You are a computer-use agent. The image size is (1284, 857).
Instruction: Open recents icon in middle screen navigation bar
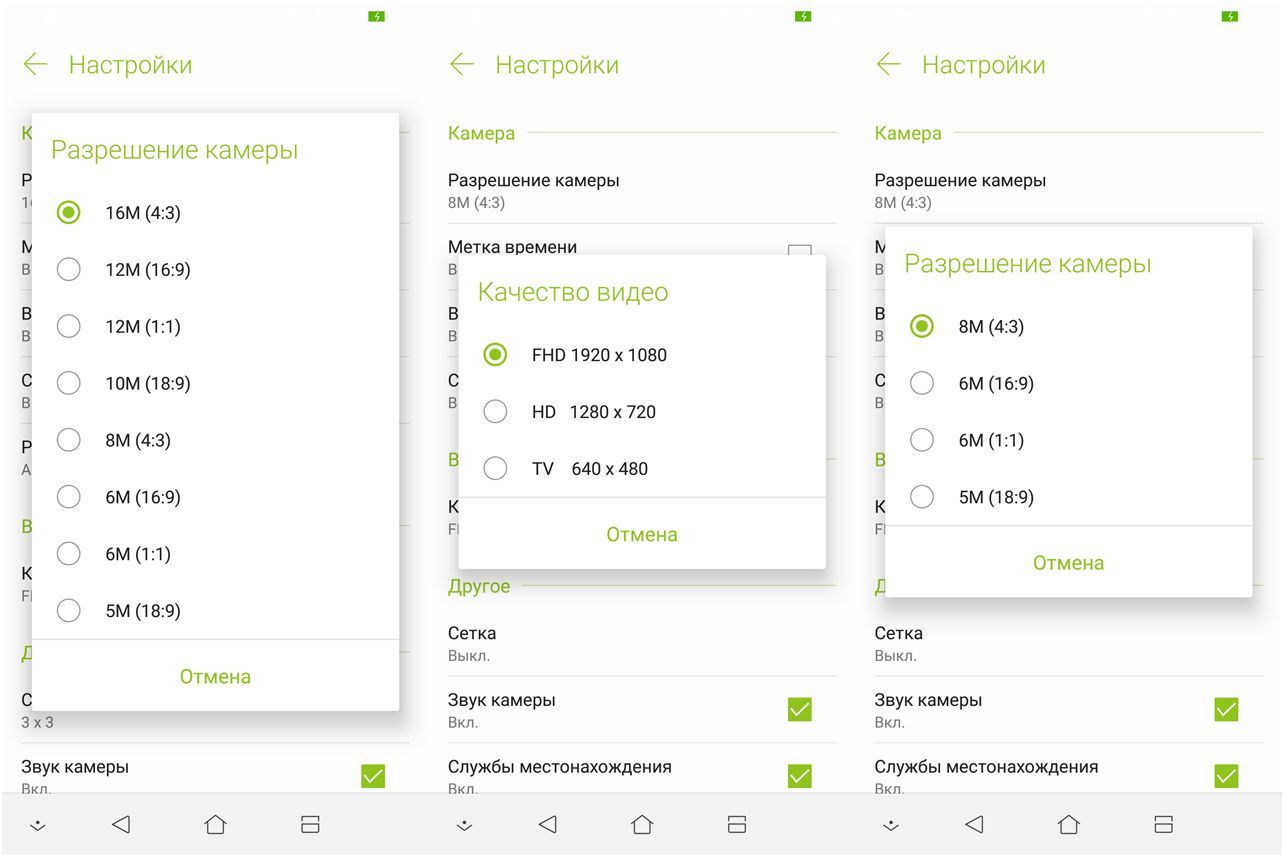[x=737, y=824]
